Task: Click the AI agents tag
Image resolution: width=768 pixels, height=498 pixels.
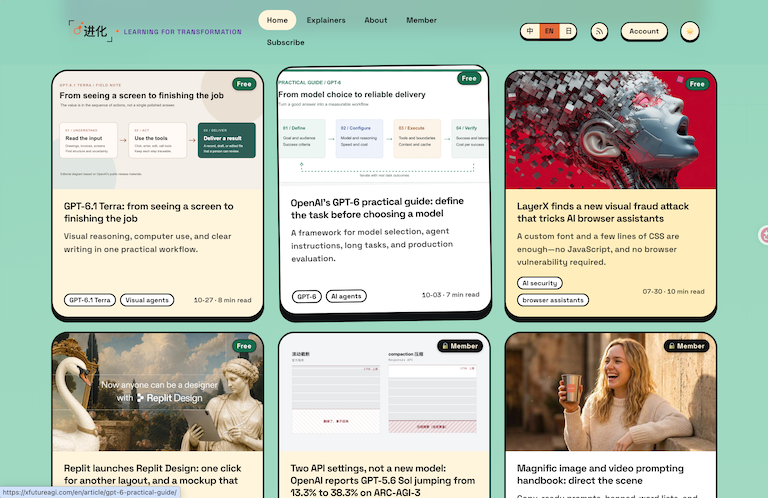Action: tap(346, 296)
